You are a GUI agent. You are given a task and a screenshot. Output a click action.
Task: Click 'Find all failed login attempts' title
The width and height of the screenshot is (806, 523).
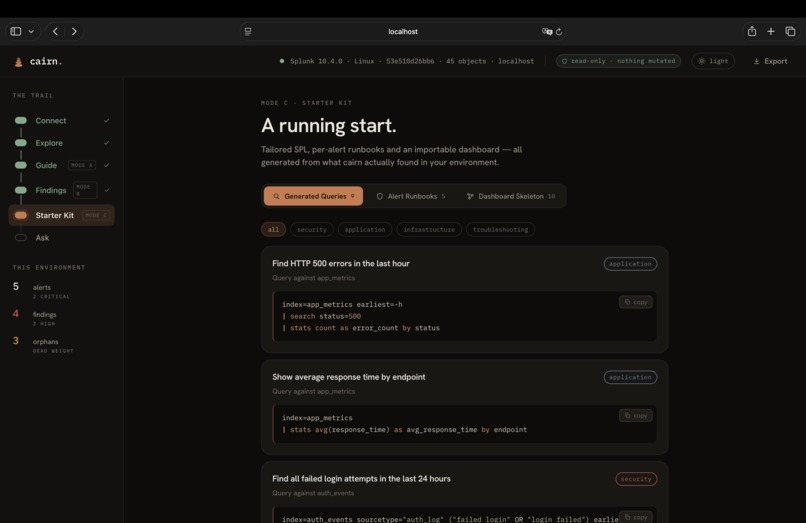(x=361, y=479)
